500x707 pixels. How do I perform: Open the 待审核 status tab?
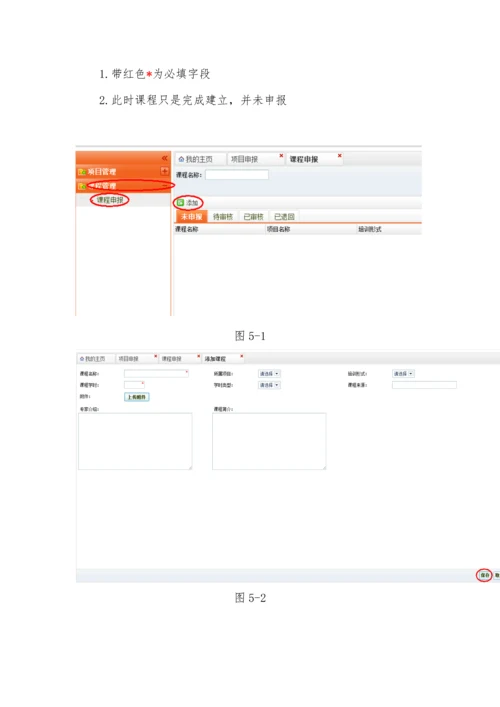tap(223, 217)
